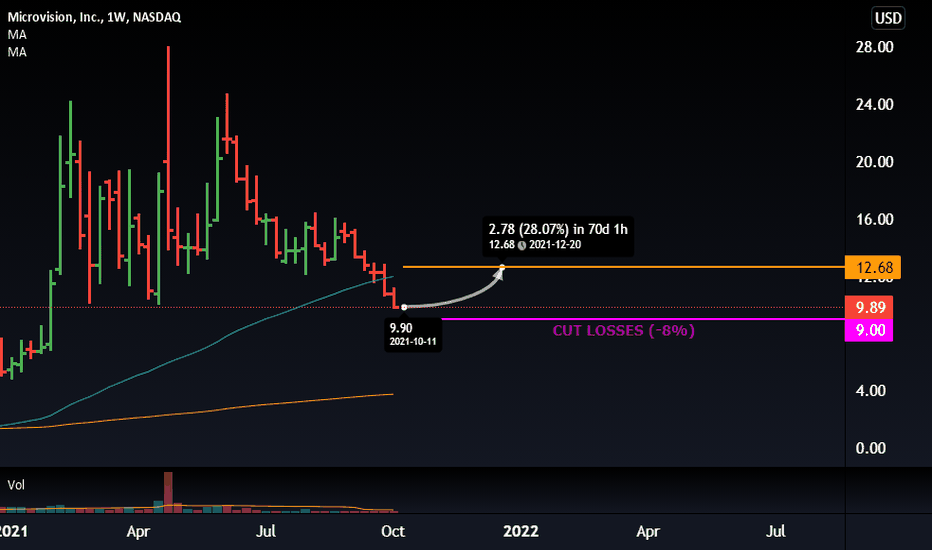Click the magenta 9.00 price label

pyautogui.click(x=869, y=331)
